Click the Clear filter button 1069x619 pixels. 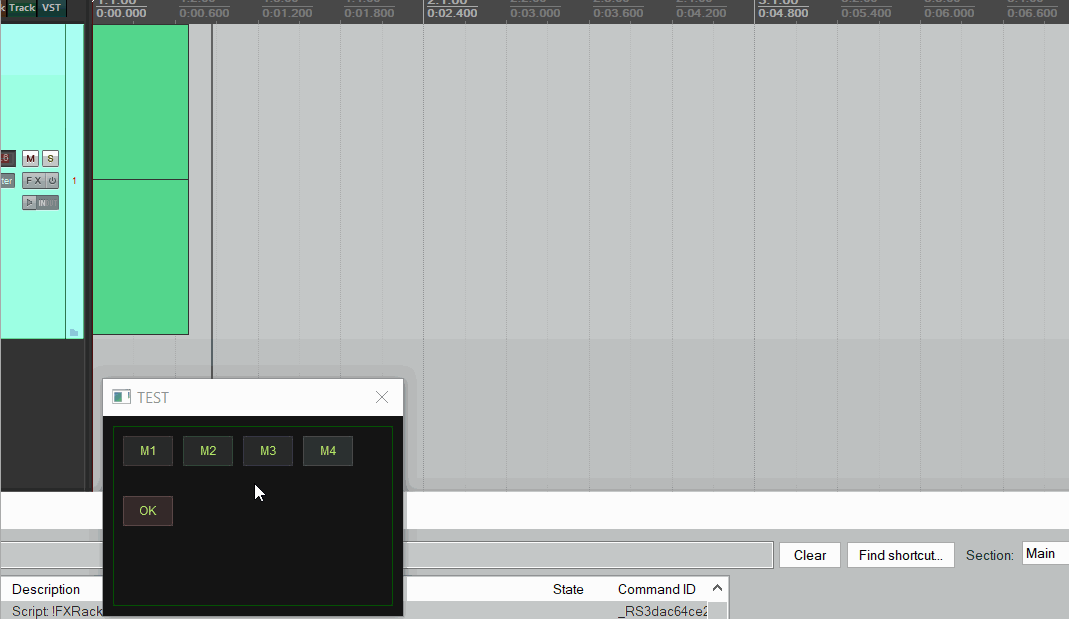click(810, 555)
